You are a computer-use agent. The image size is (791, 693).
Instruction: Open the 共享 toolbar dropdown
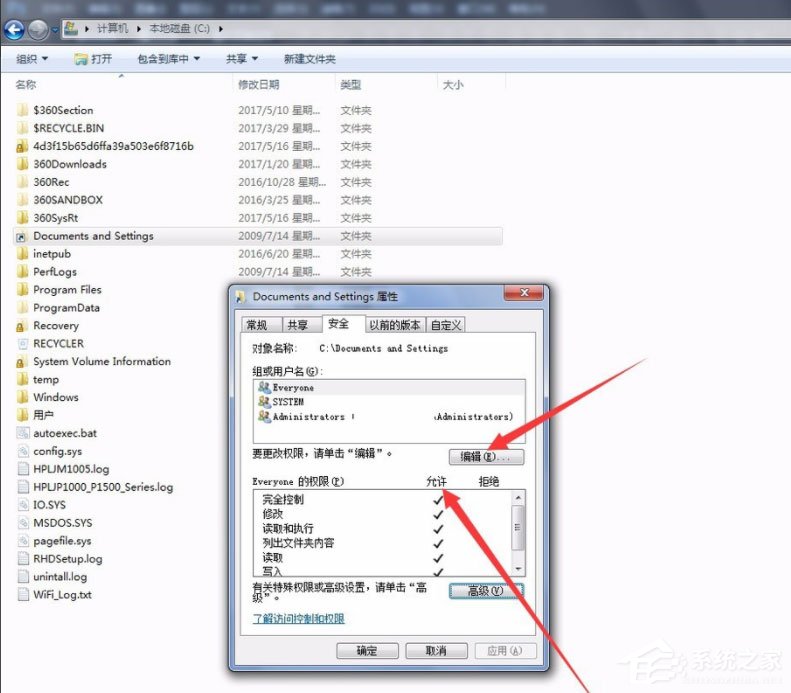(241, 59)
